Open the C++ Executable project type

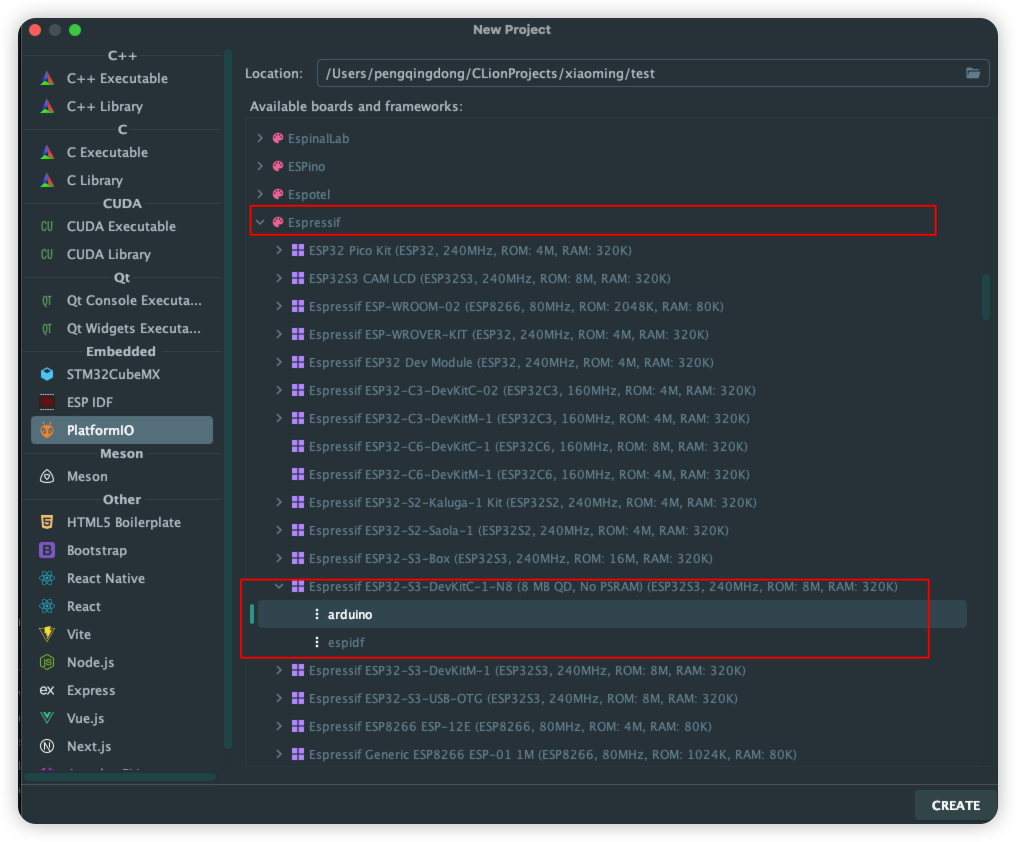coord(116,78)
